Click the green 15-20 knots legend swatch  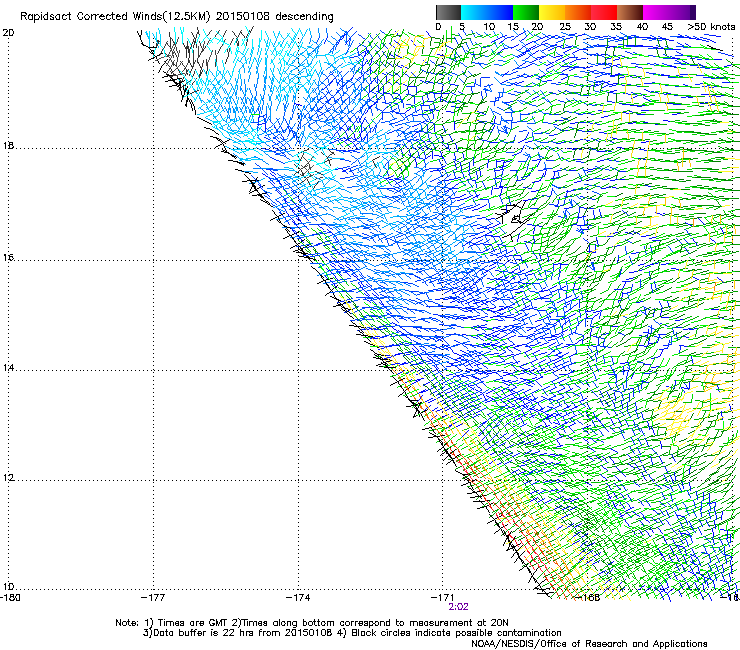(526, 12)
